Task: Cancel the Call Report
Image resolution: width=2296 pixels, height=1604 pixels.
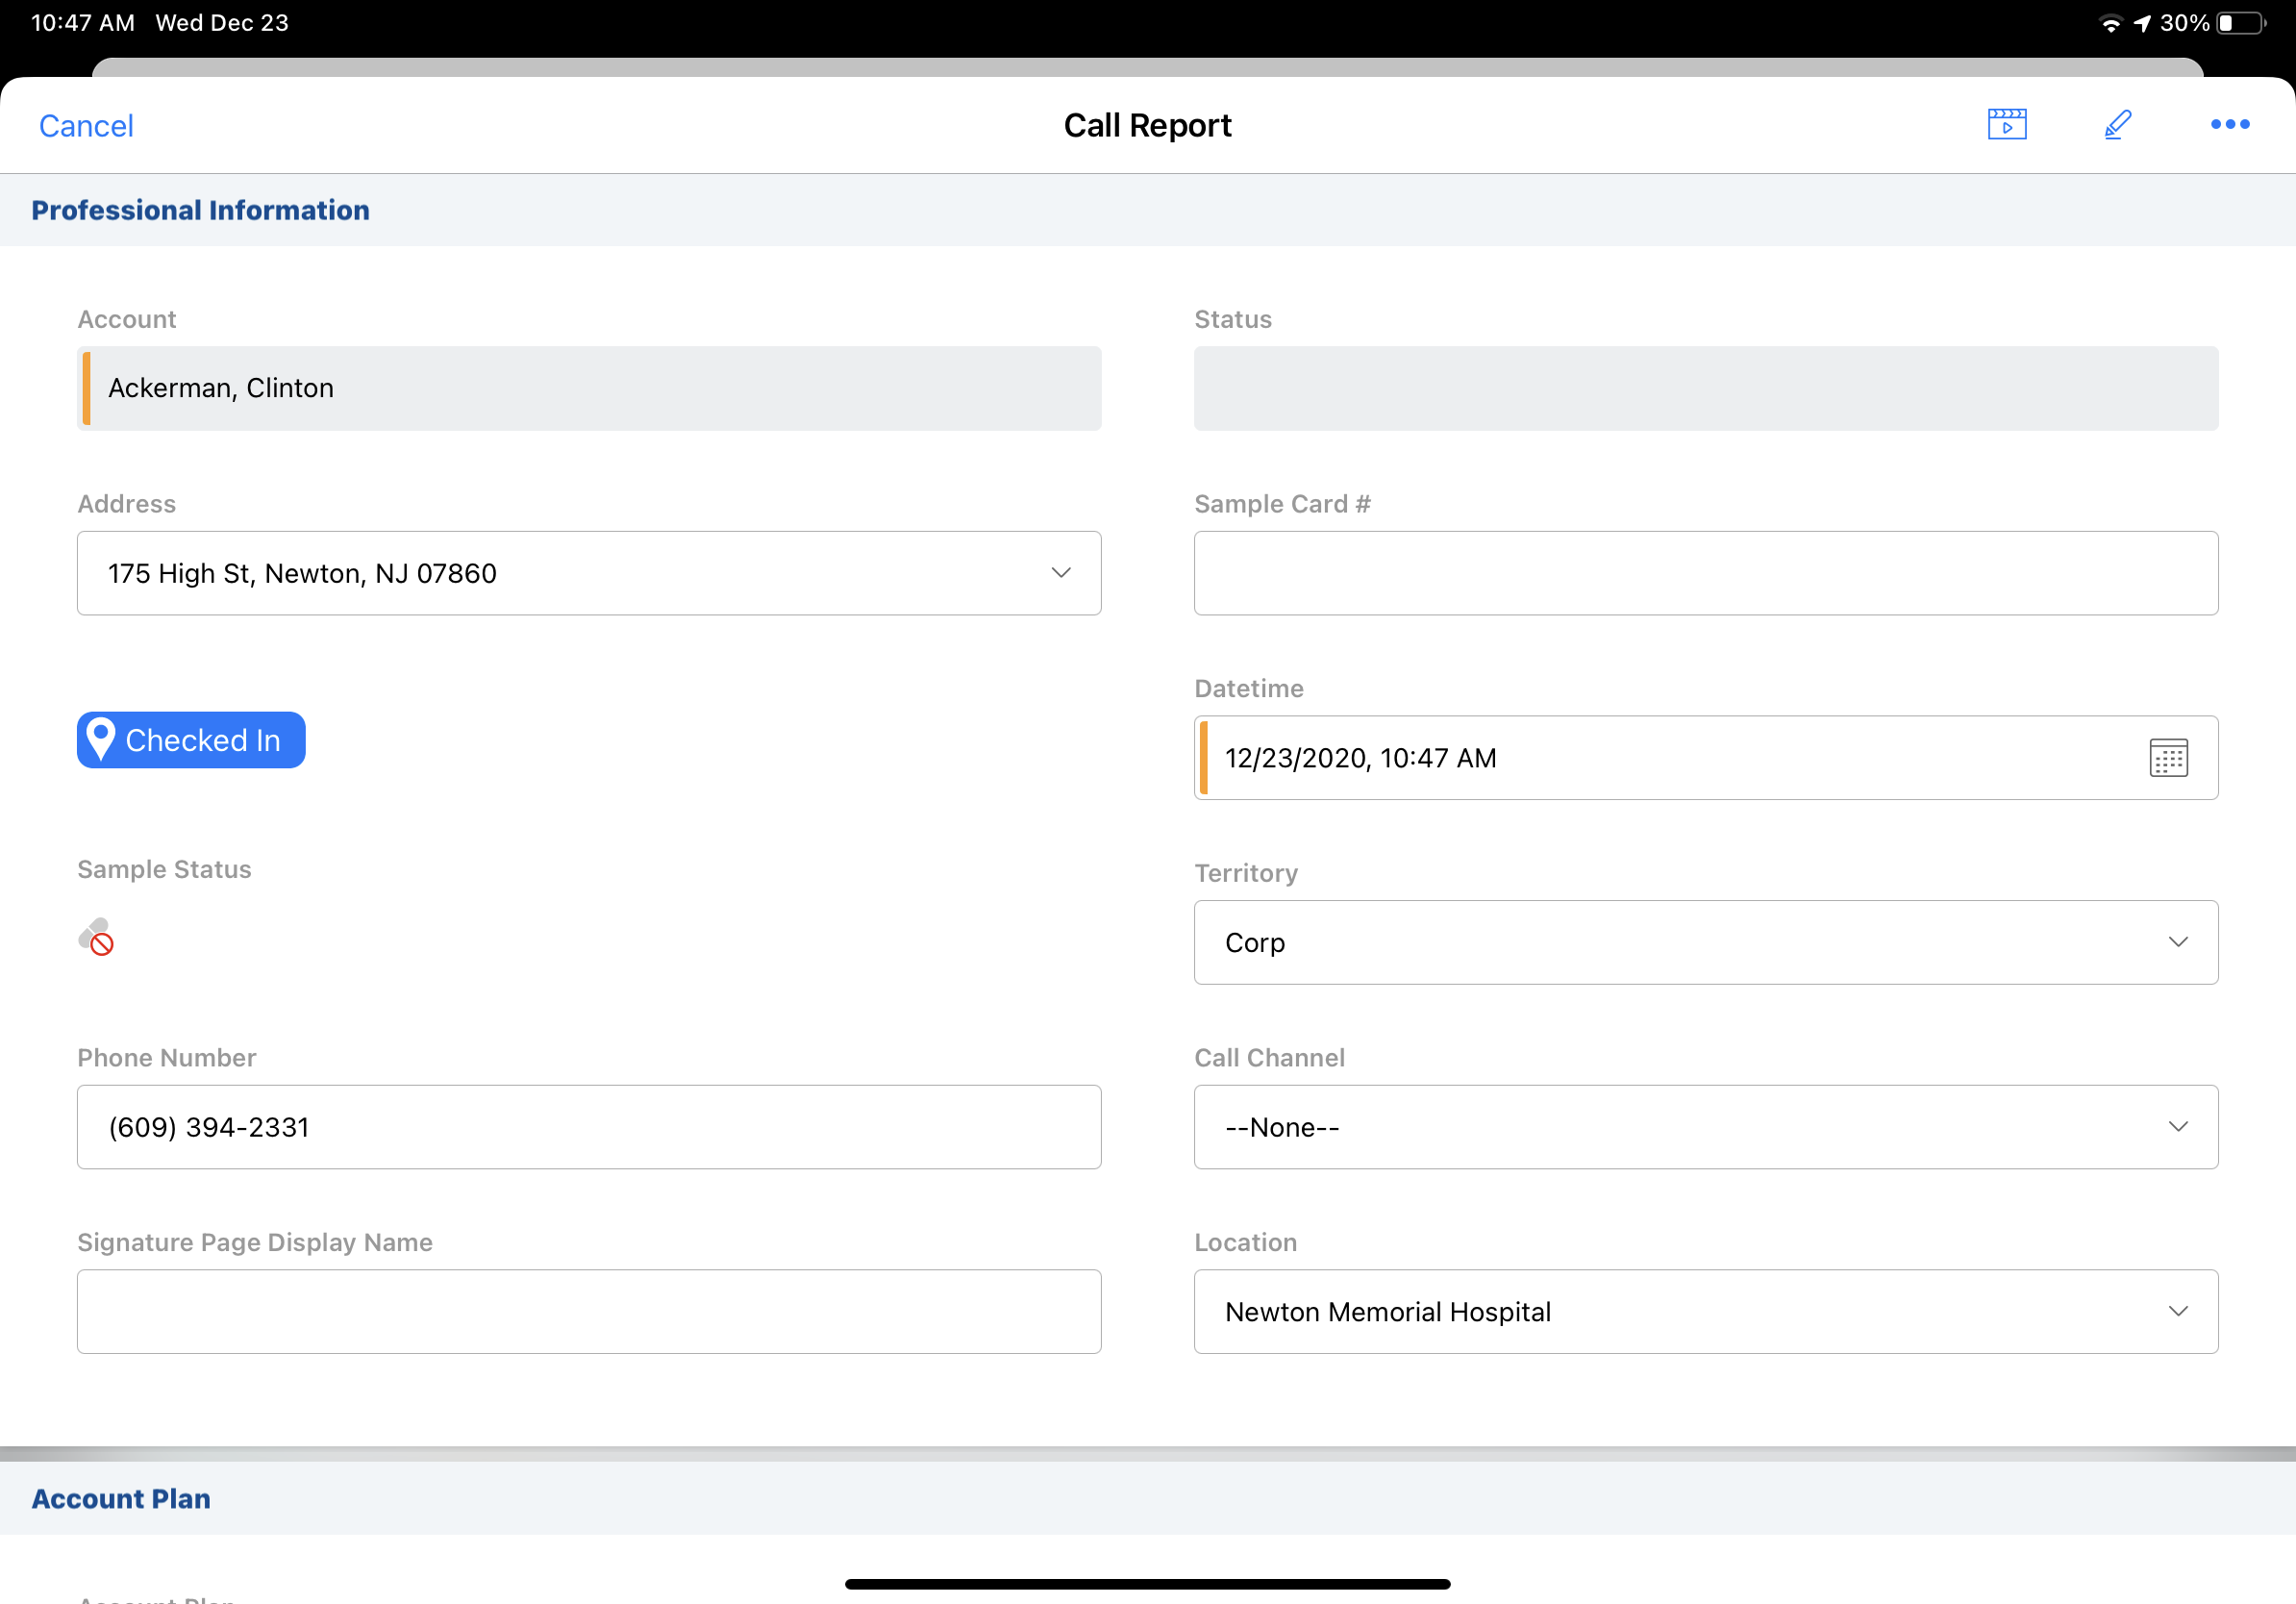Action: coord(86,126)
